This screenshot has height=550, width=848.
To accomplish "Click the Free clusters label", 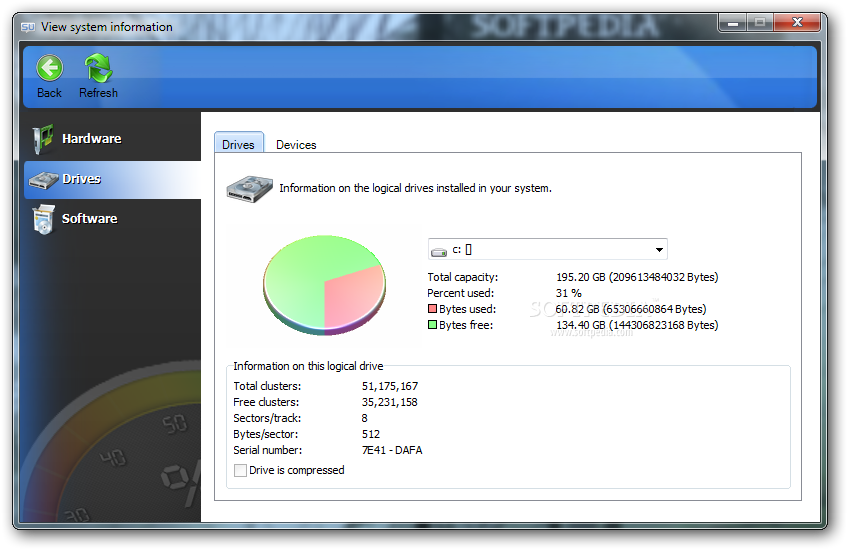I will coord(266,402).
